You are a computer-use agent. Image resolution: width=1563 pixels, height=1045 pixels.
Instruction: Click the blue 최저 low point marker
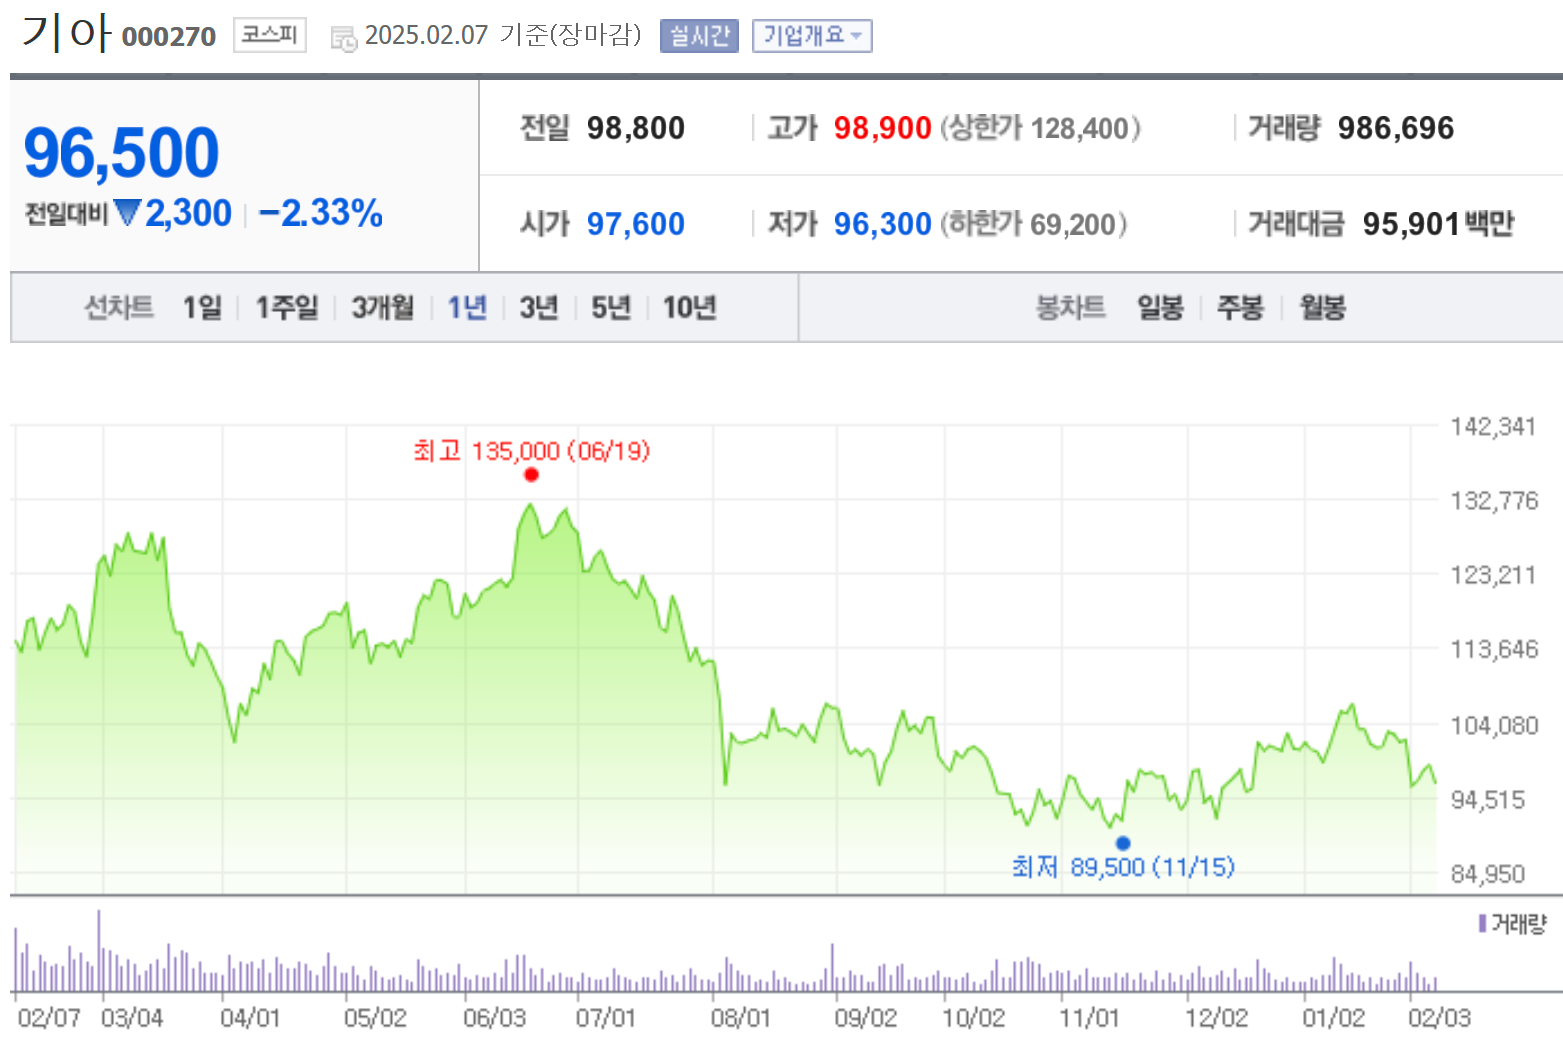click(1123, 843)
